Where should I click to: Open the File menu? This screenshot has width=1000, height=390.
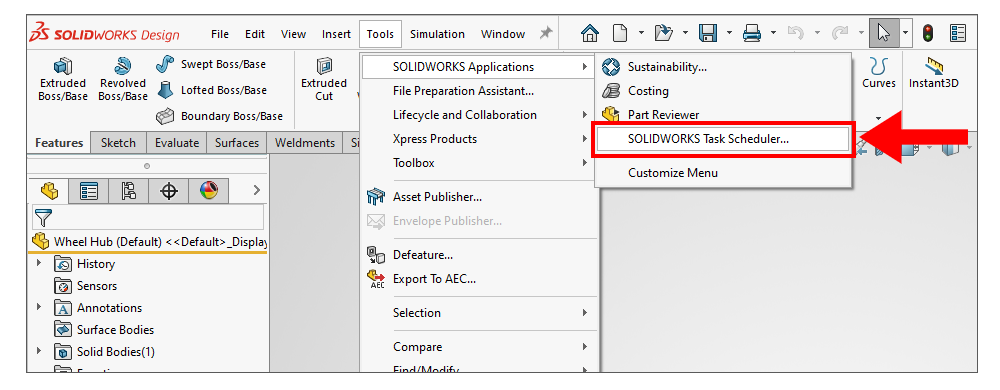click(220, 34)
